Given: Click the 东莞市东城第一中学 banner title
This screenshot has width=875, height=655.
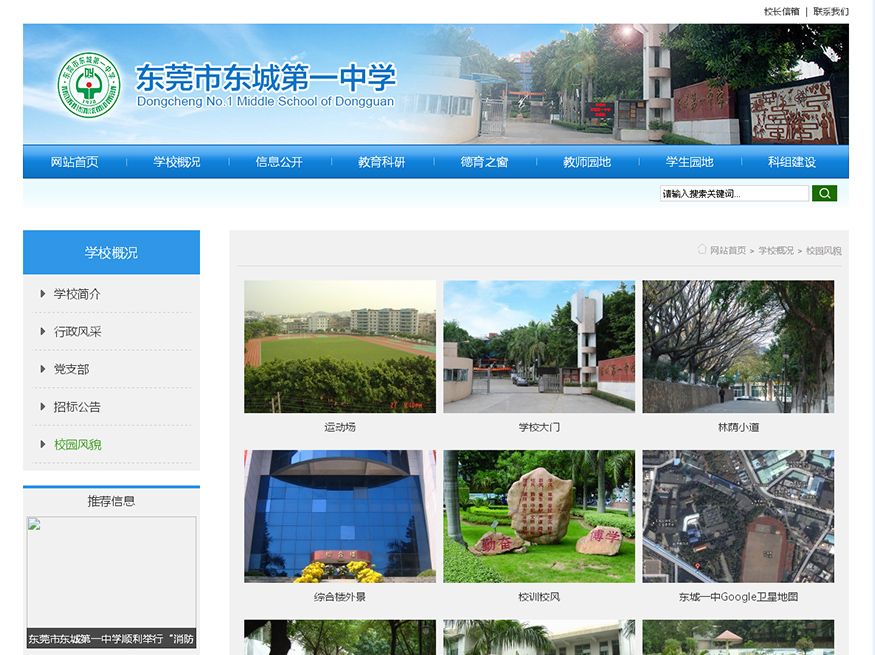Looking at the screenshot, I should 266,77.
